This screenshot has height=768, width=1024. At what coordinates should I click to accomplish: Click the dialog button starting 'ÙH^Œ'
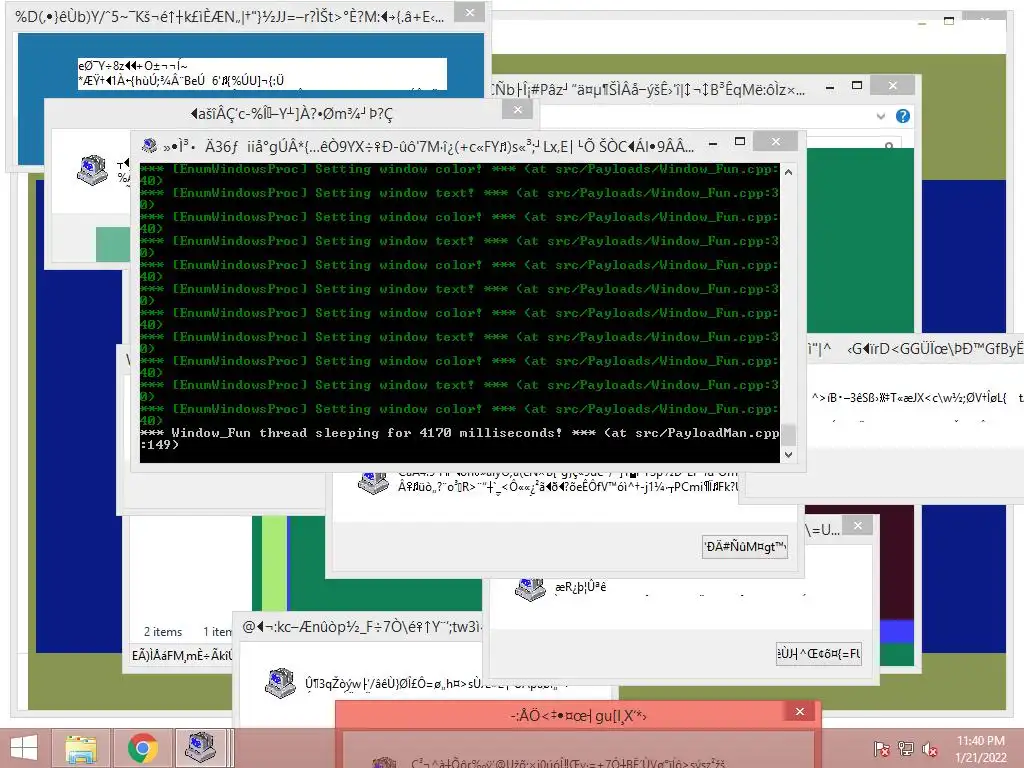tap(818, 653)
